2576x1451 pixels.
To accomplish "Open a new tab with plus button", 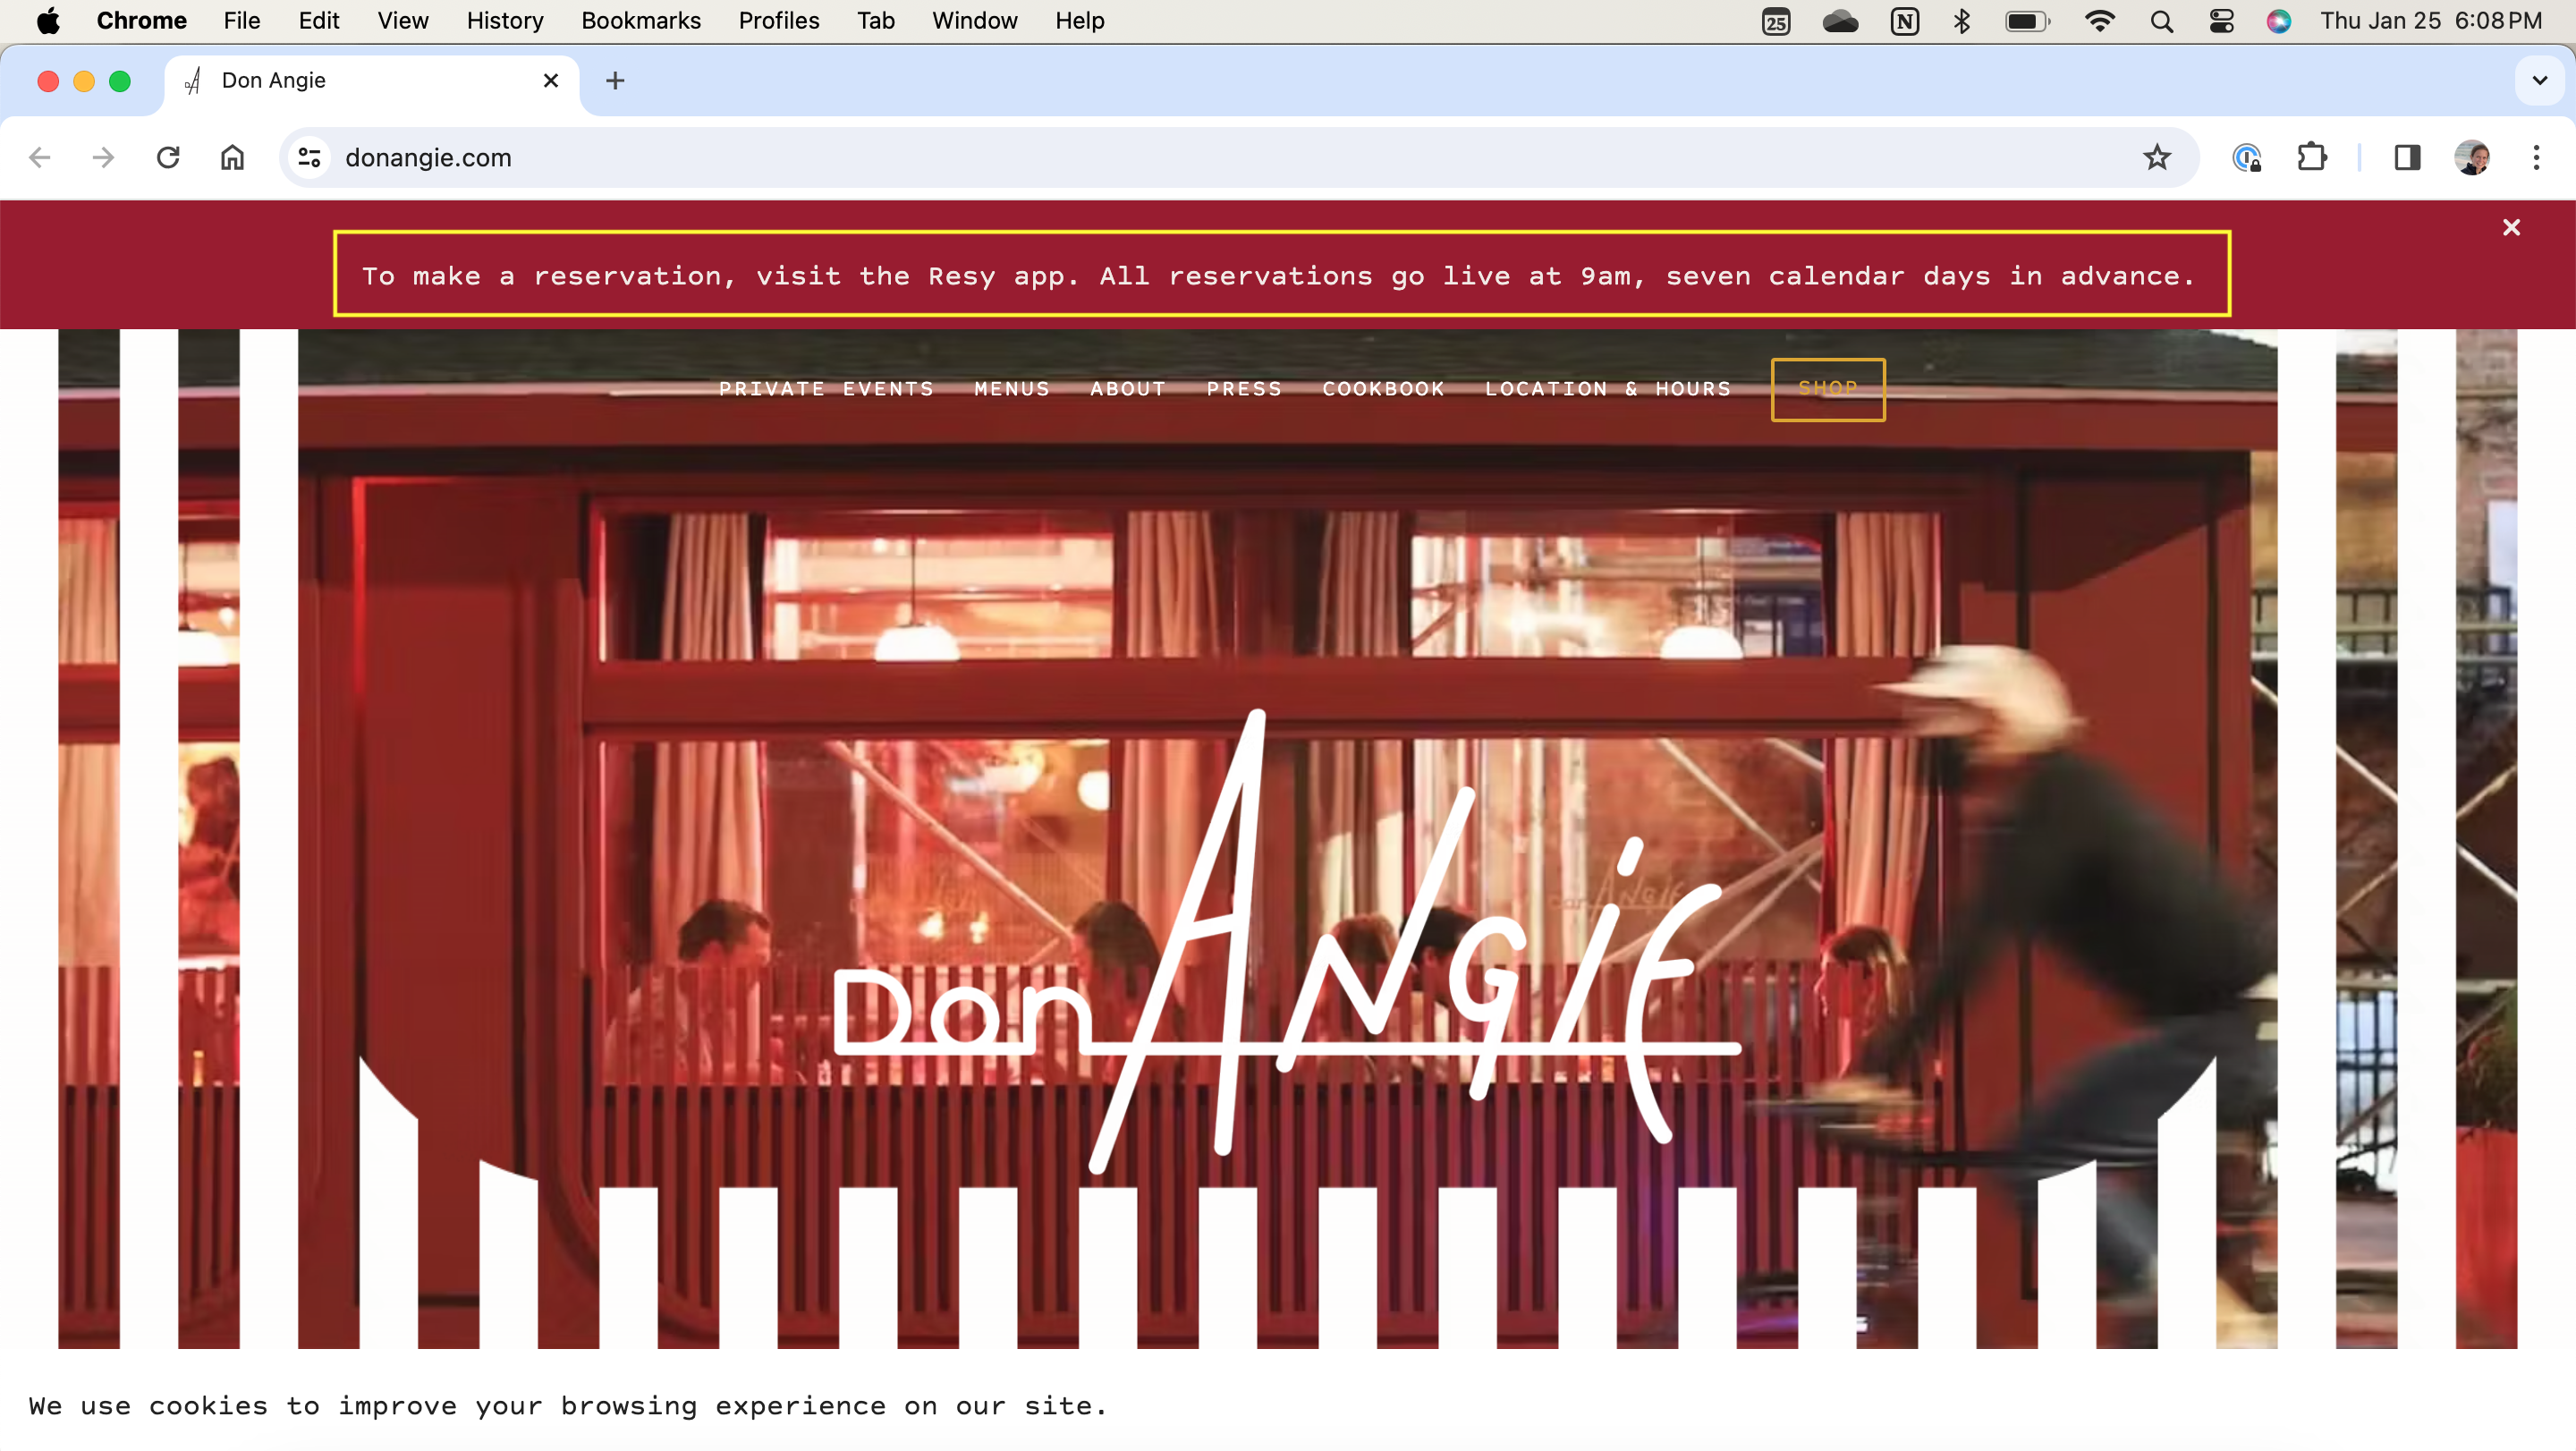I will 615,81.
